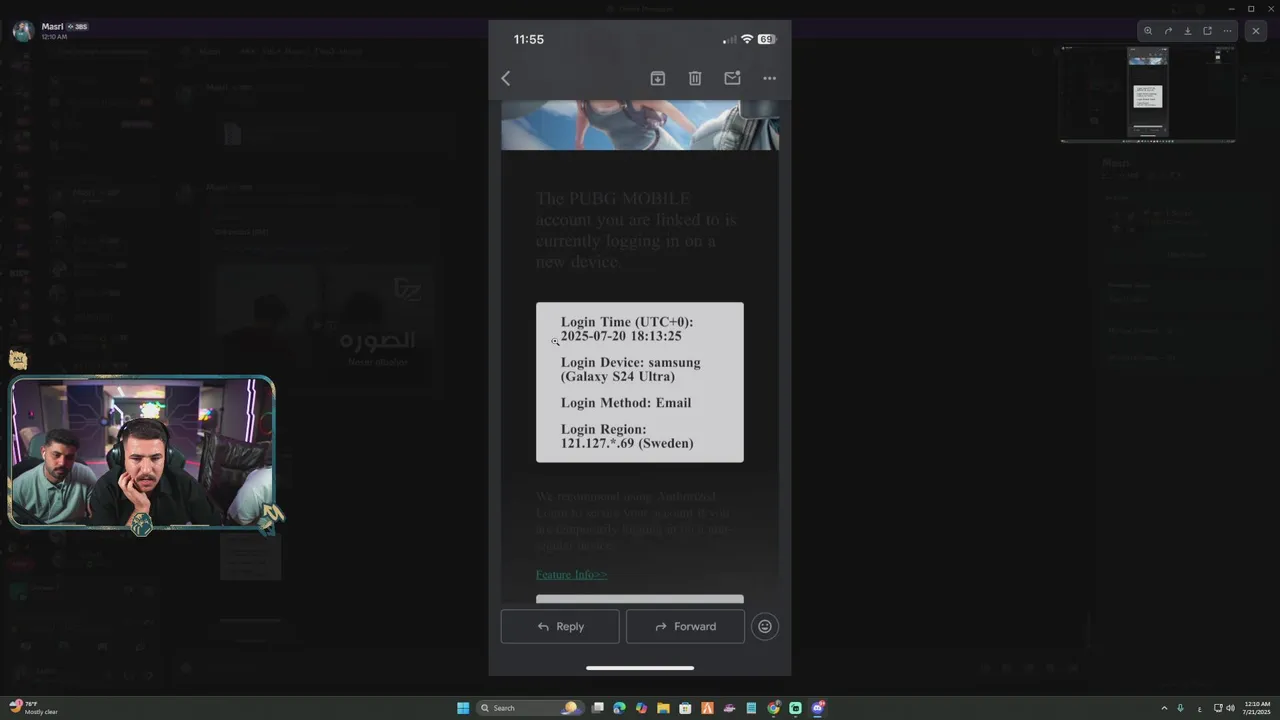Screen dimensions: 1280x720
Task: Open the weather widget showing 78°F
Action: [32, 708]
